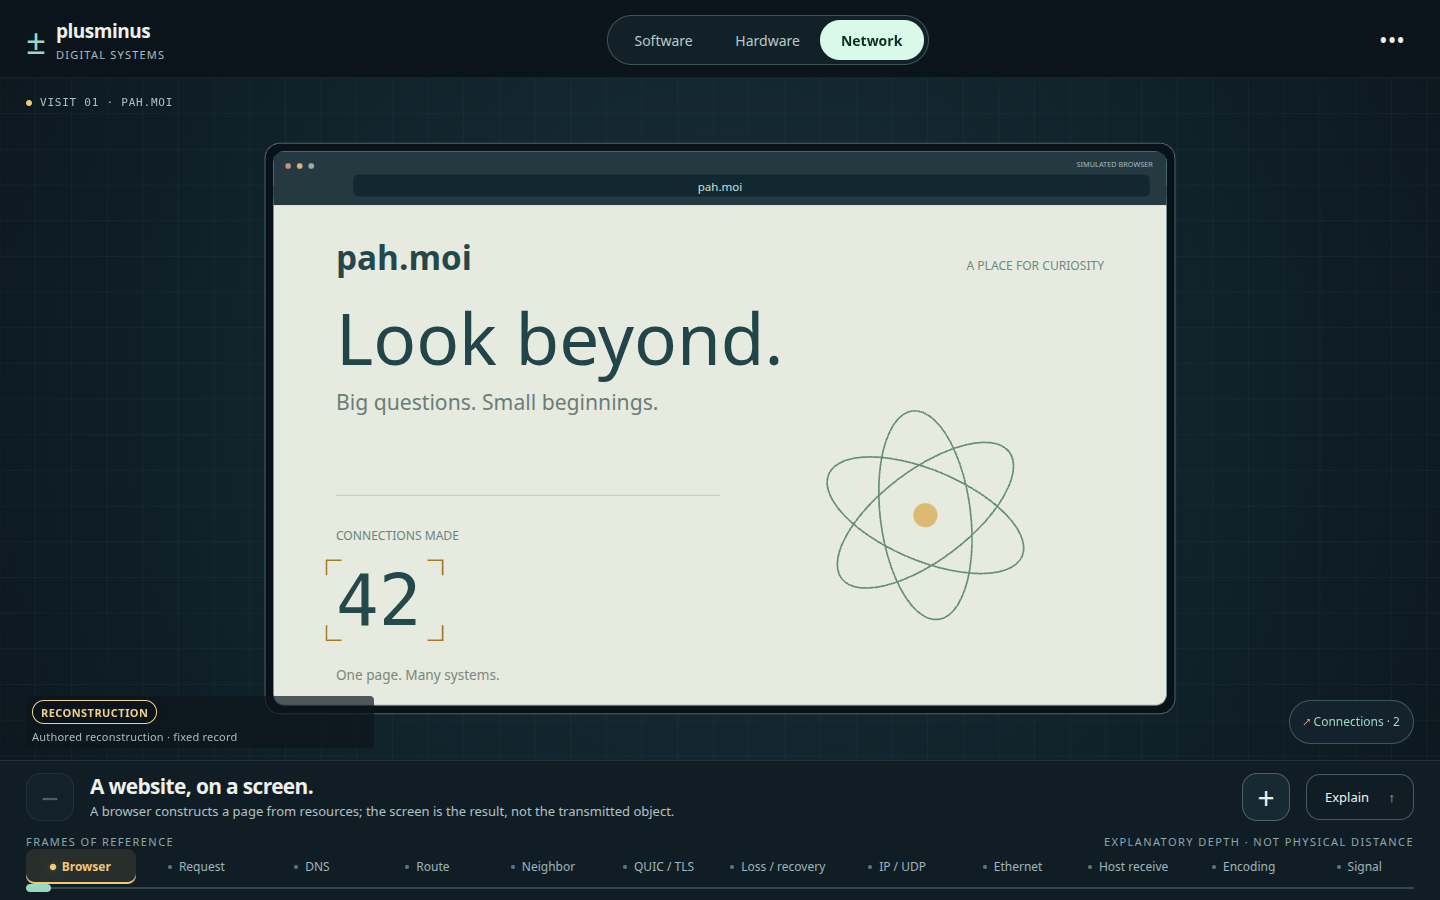
Task: Click 'One page. Many systems.' text
Action: [x=418, y=676]
